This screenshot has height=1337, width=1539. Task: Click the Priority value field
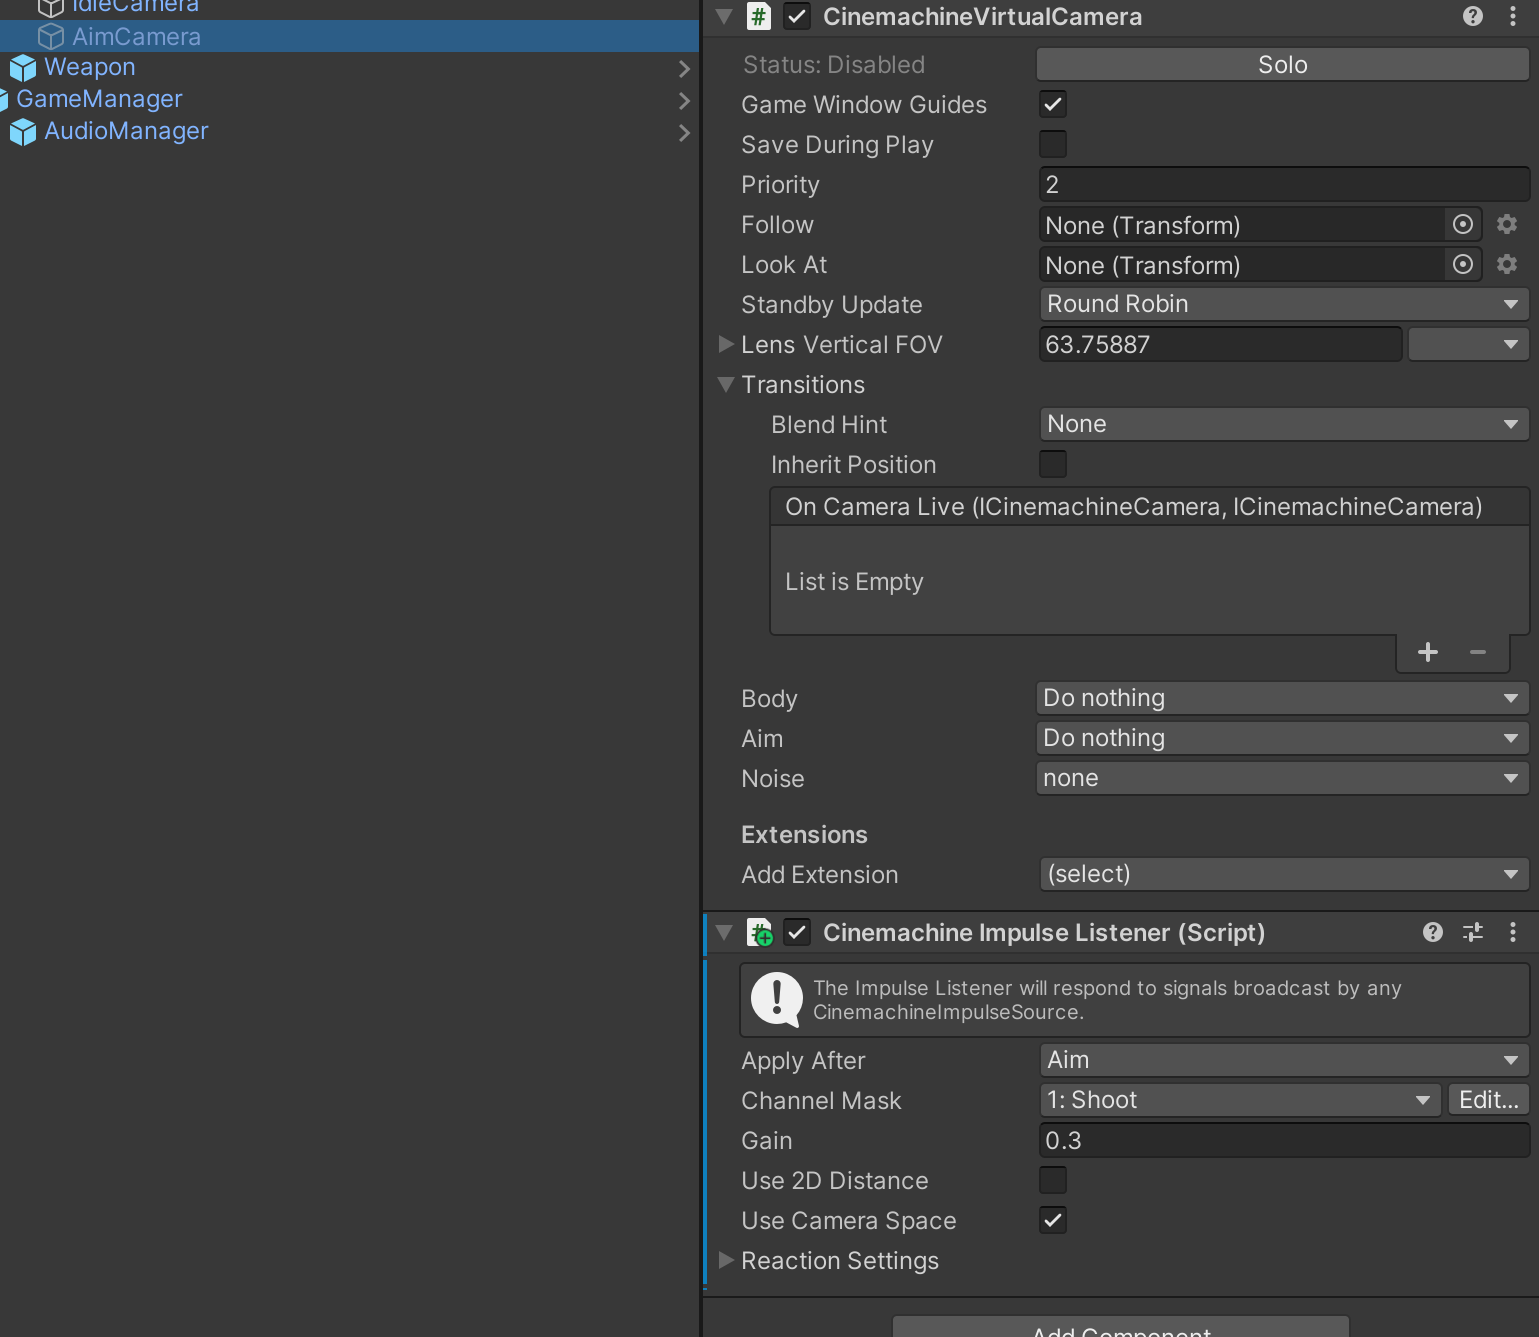(1284, 184)
